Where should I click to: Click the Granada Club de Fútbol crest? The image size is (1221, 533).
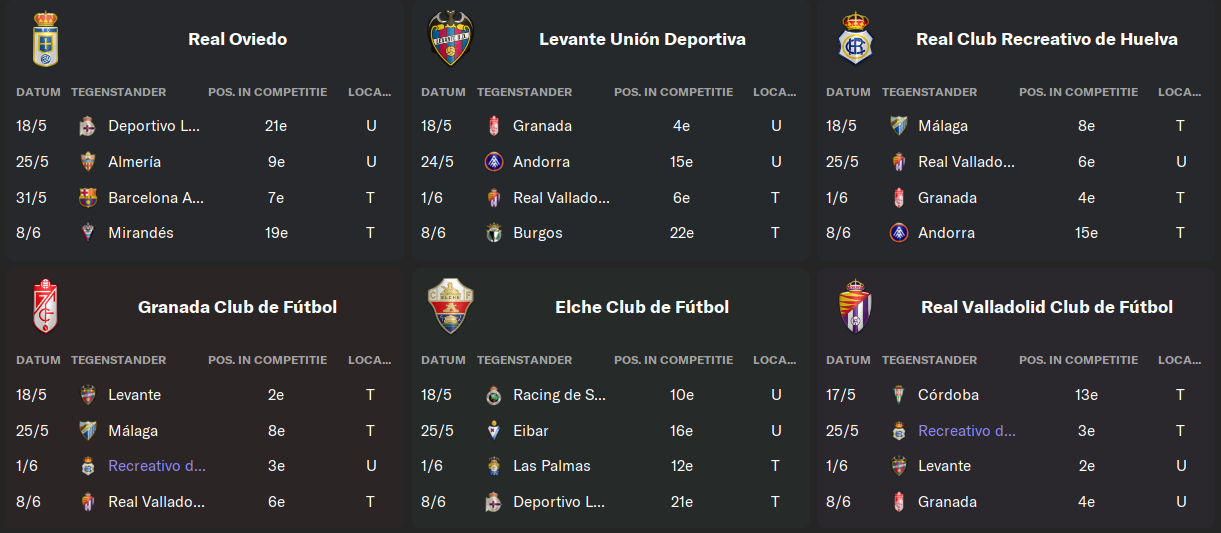click(x=45, y=307)
